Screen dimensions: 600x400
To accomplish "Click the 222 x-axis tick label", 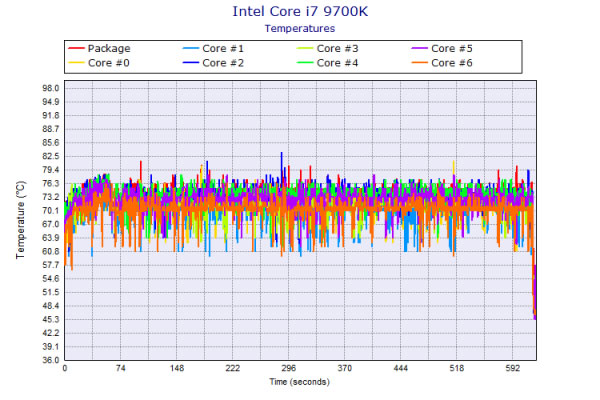I will coord(233,368).
